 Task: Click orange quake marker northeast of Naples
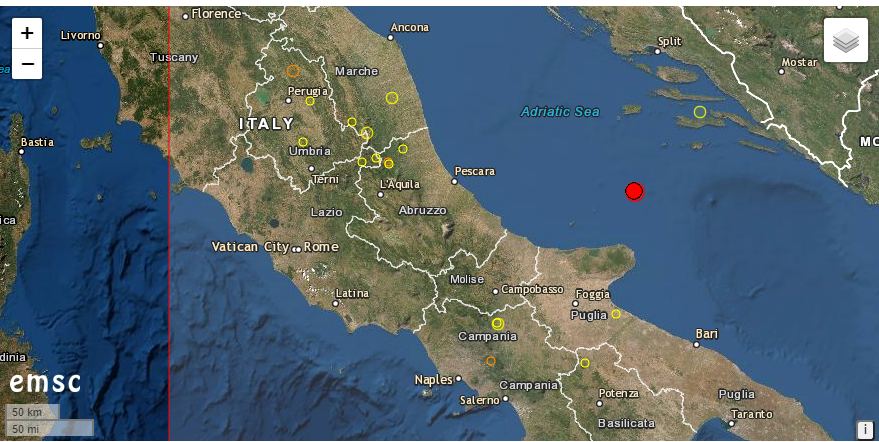pos(491,361)
